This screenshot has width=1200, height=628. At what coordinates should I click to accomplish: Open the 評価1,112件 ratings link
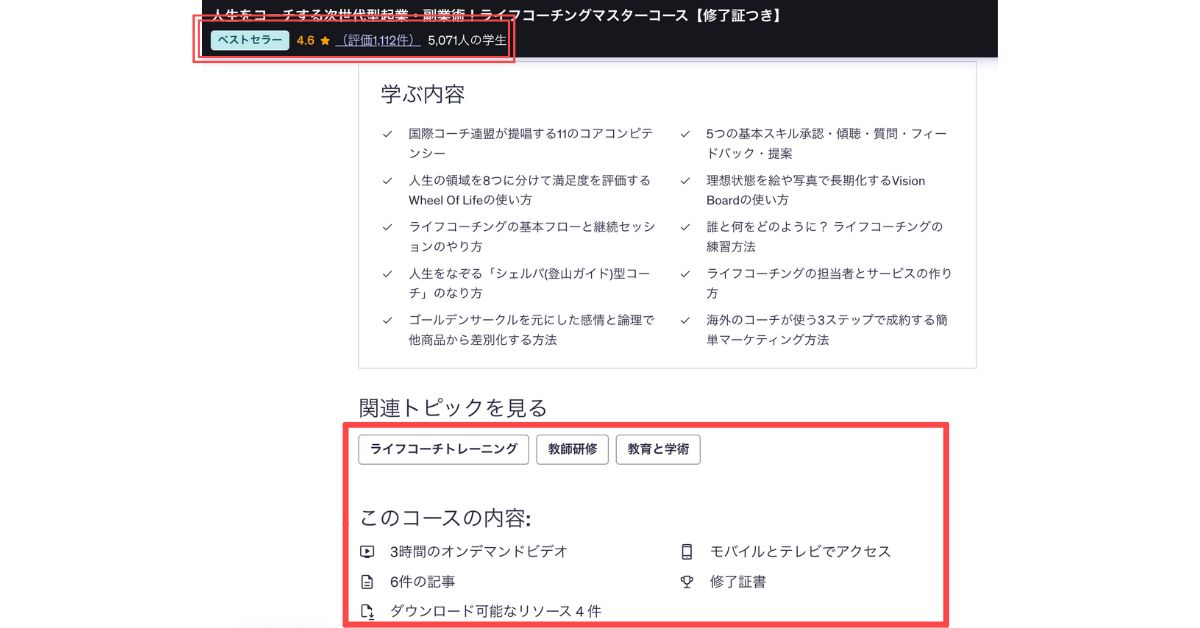[x=376, y=40]
